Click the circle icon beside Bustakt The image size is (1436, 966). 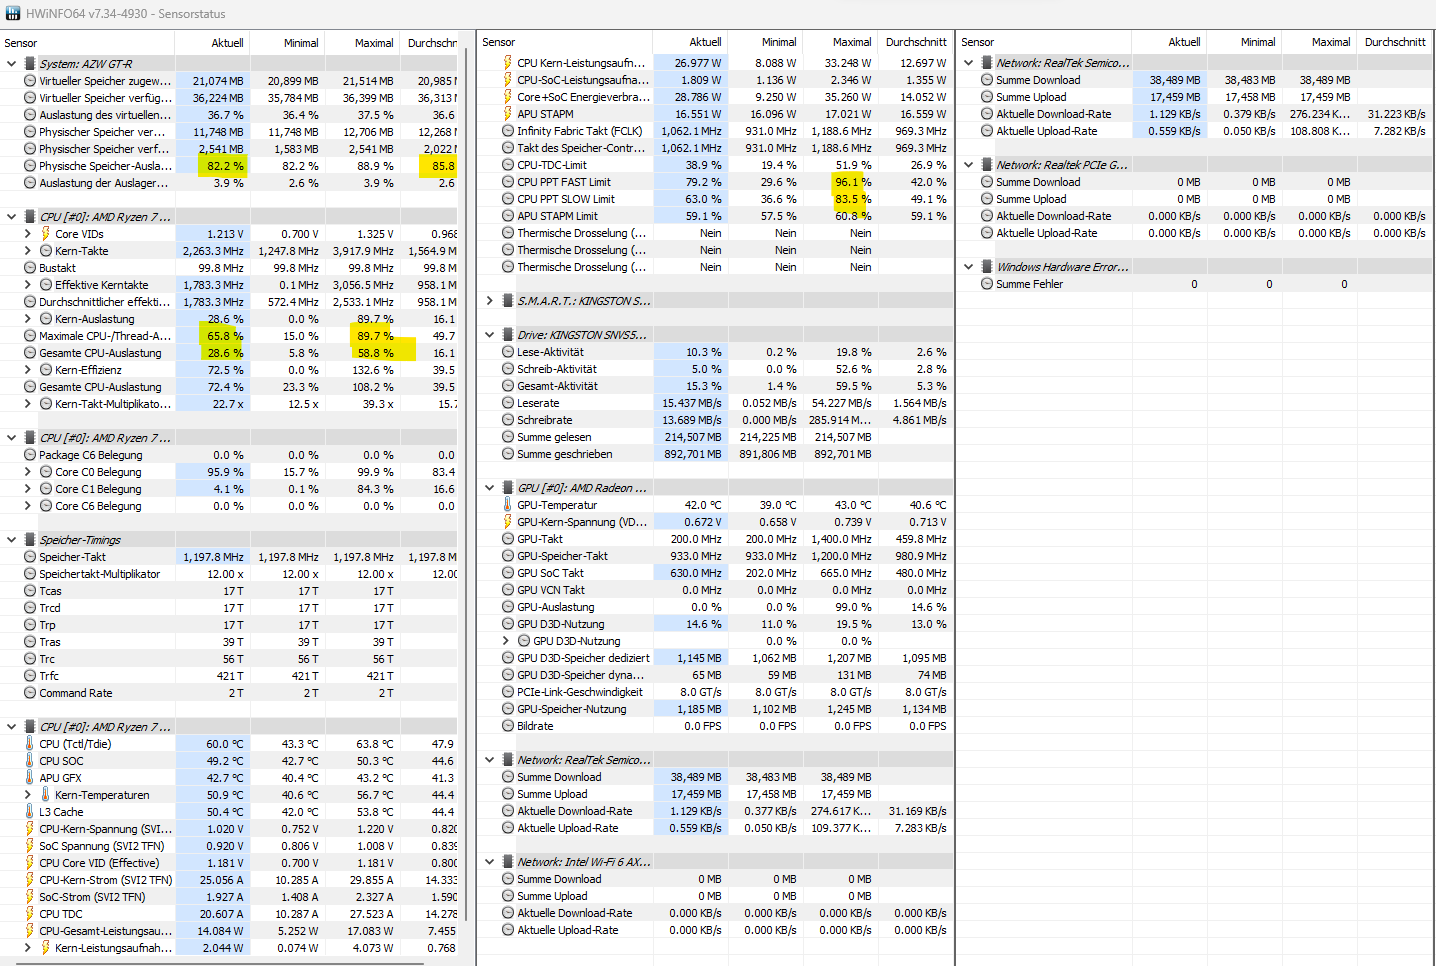[x=30, y=268]
